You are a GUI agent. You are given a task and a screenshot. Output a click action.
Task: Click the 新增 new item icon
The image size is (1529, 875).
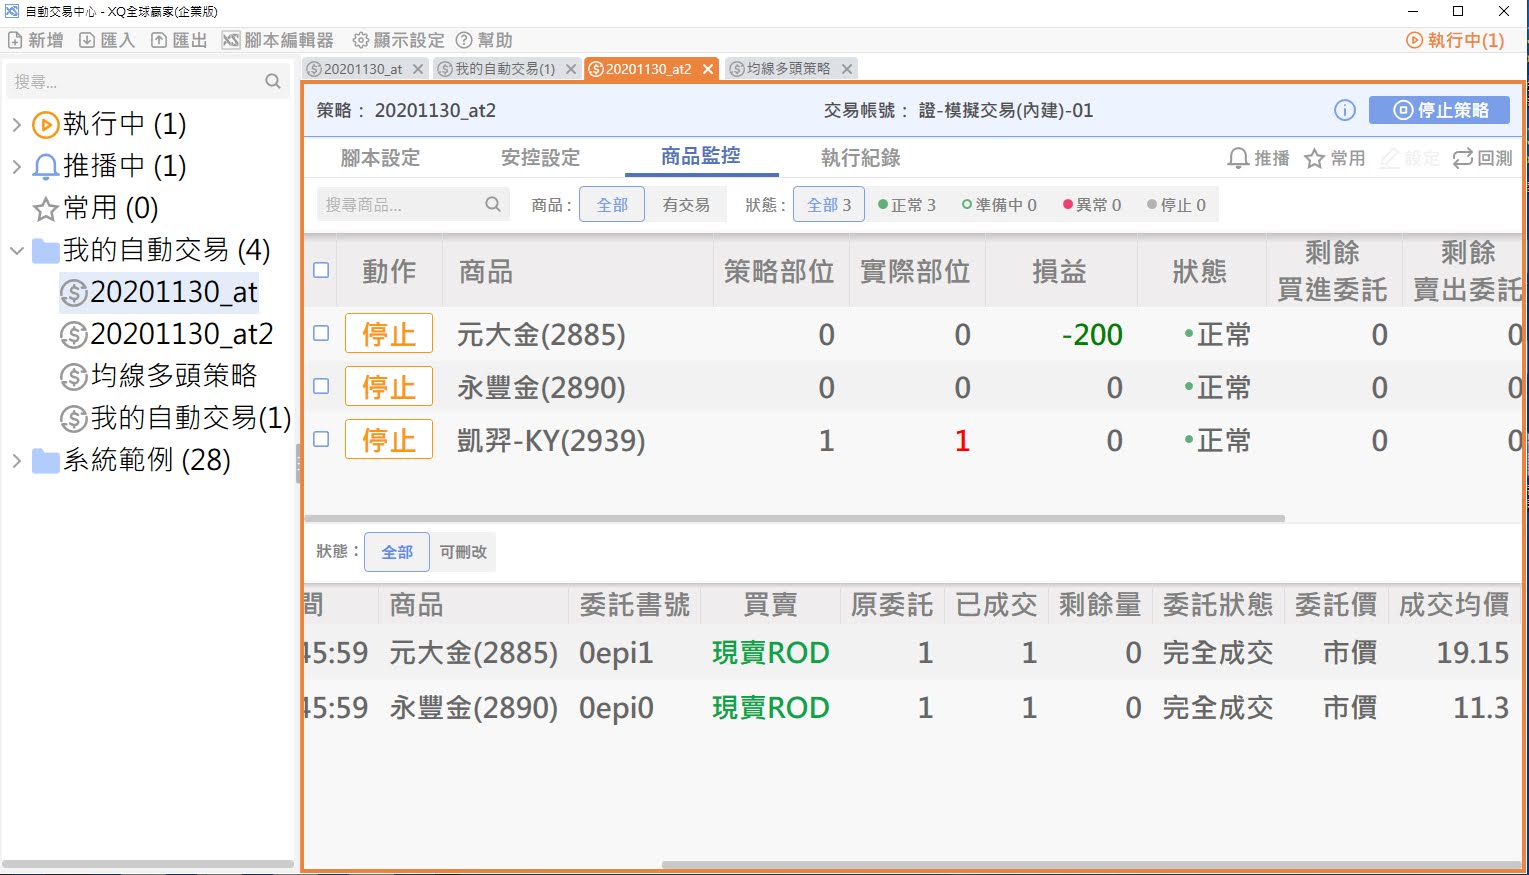pos(15,40)
